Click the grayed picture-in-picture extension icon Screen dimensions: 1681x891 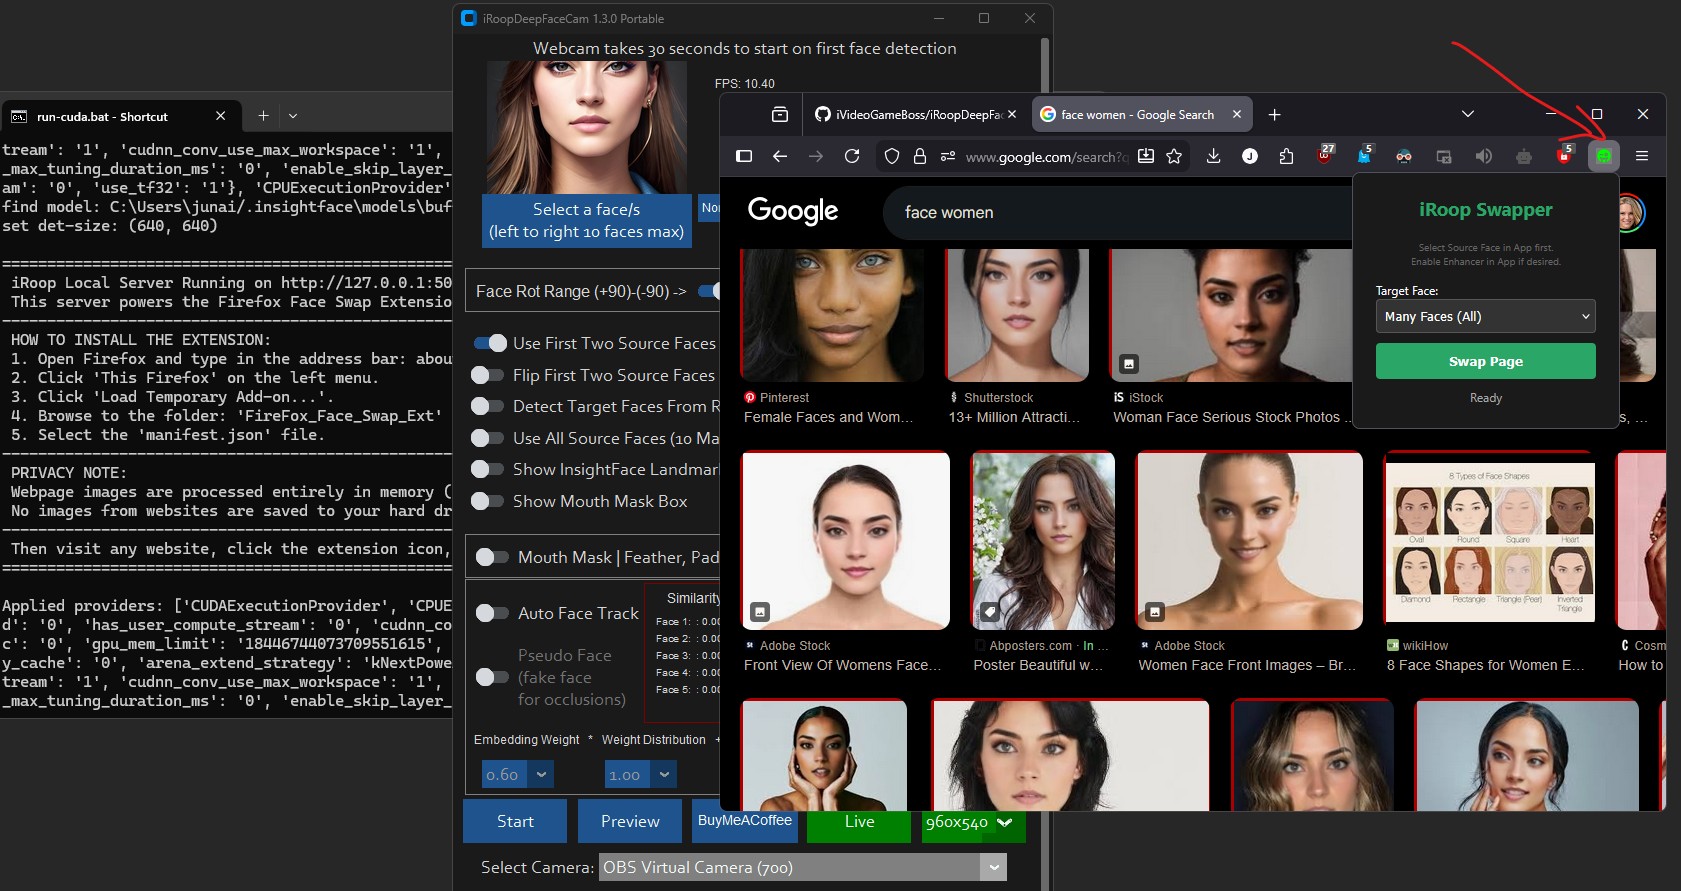[1444, 156]
